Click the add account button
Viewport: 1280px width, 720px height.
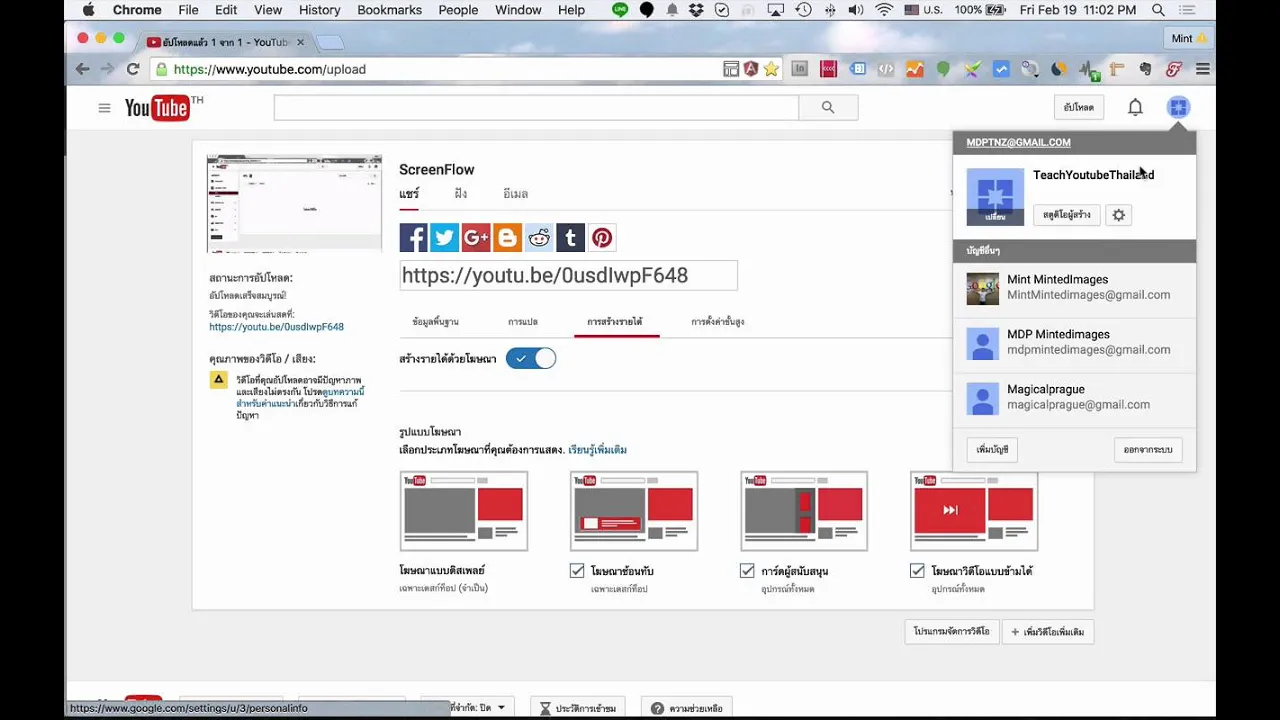(x=992, y=450)
